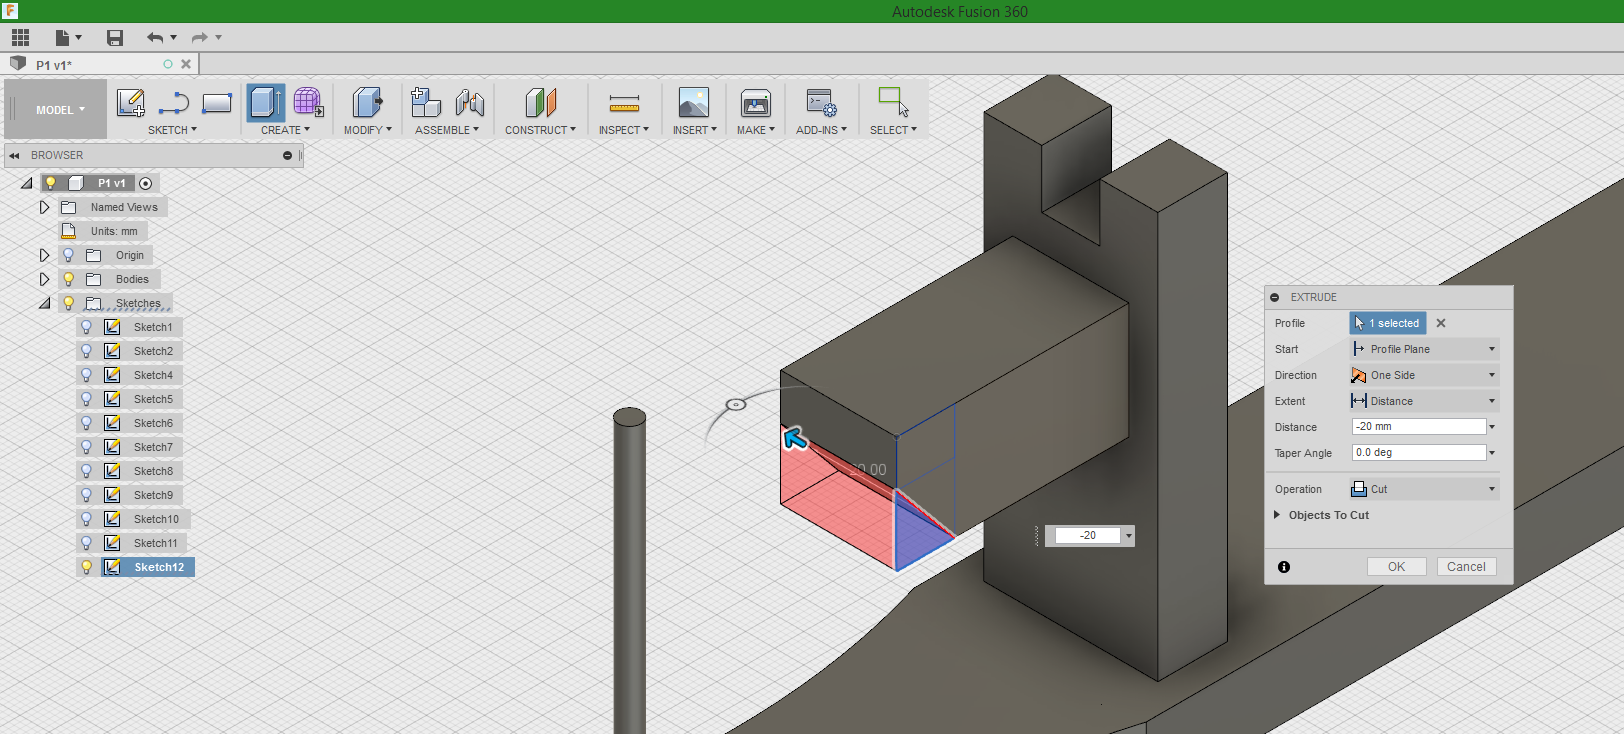Open the Operation Cut dropdown
This screenshot has height=734, width=1624.
click(1424, 489)
